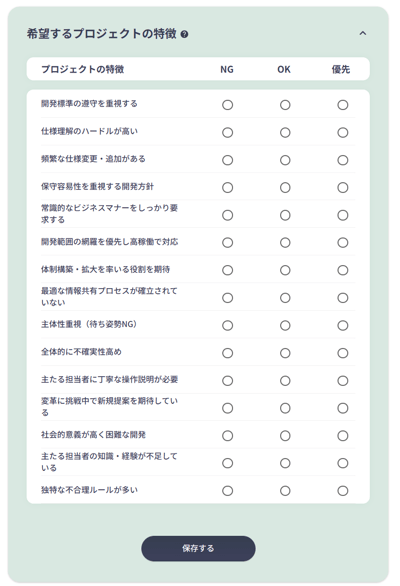This screenshot has width=400, height=586.
Task: Select NG for 独特な不合理ルールが多い
Action: (x=227, y=491)
